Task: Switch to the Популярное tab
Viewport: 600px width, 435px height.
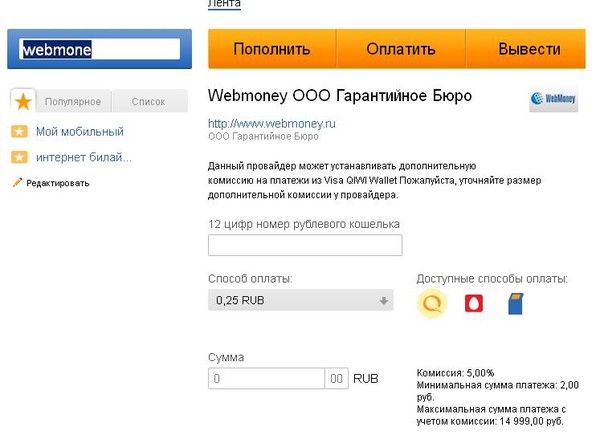Action: (x=73, y=102)
